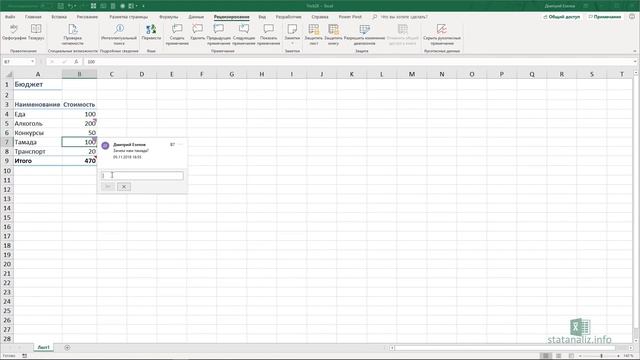Viewport: 640px width, 360px height.
Task: Collapse the ribbon with the chevron
Action: pos(635,51)
